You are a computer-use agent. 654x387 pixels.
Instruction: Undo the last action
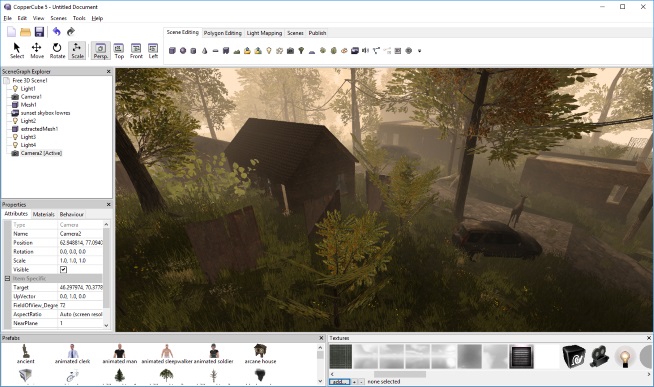[57, 32]
